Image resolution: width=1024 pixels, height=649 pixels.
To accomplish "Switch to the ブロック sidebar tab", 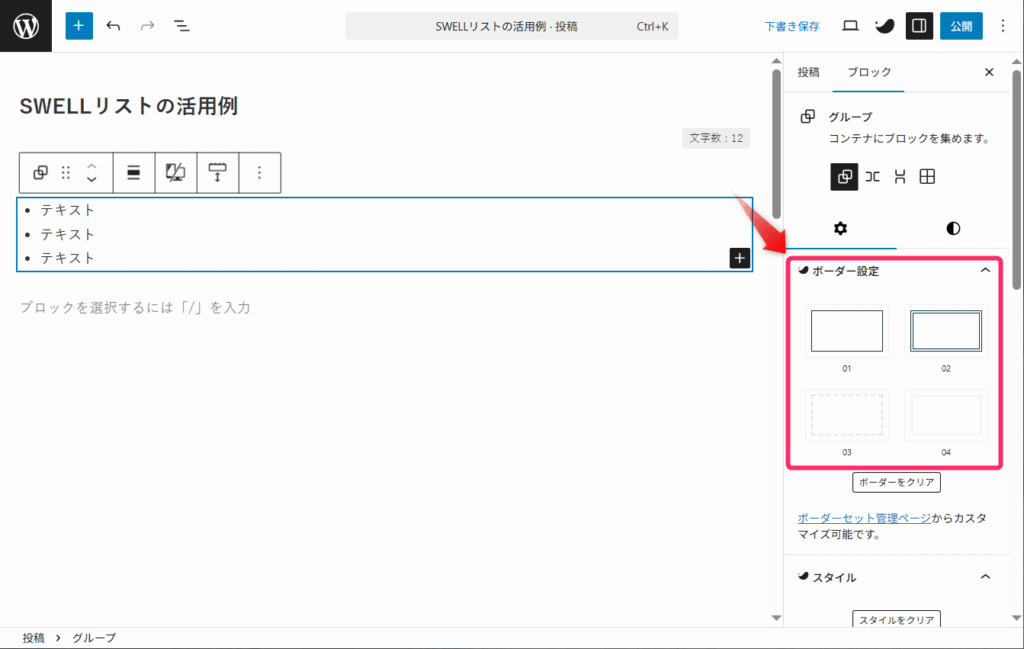I will pyautogui.click(x=869, y=72).
